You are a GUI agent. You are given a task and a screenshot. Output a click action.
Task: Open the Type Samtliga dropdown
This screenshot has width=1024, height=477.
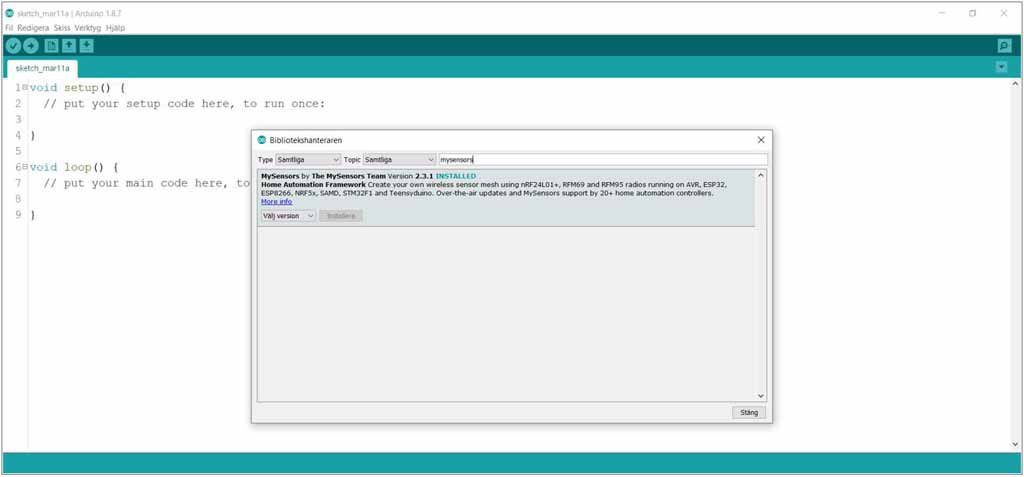pyautogui.click(x=308, y=159)
